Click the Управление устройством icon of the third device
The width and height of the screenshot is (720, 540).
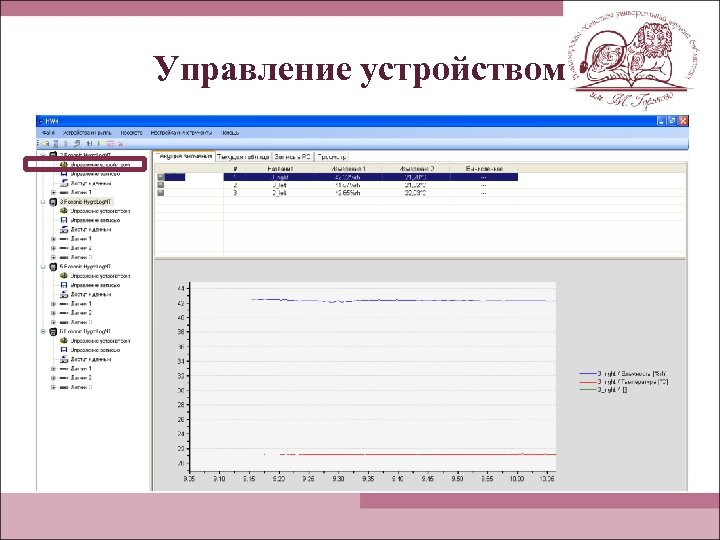64,276
